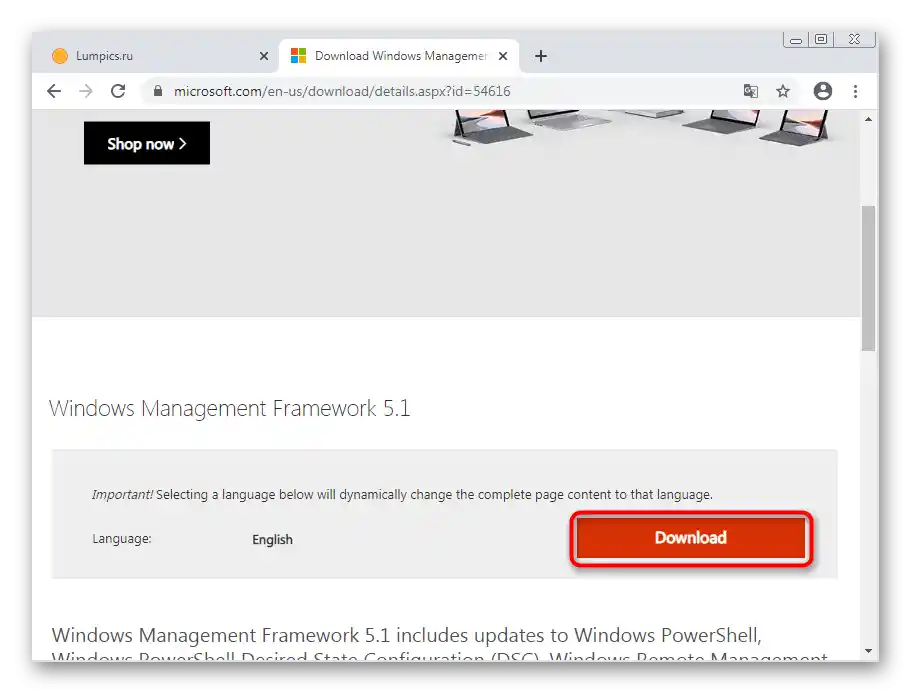Go back with the browser back arrow
This screenshot has height=694, width=911.
pyautogui.click(x=54, y=91)
